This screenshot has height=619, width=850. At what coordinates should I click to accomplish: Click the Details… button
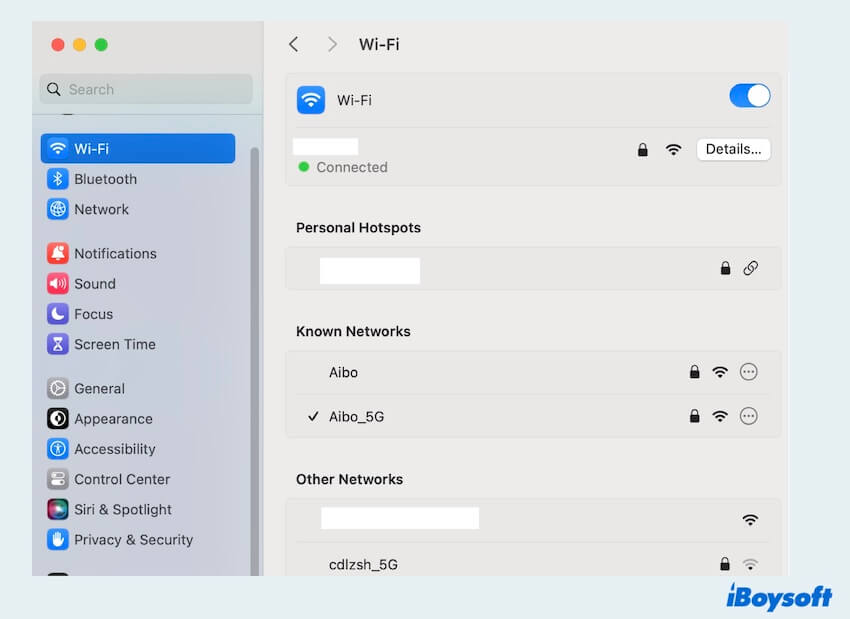[733, 149]
